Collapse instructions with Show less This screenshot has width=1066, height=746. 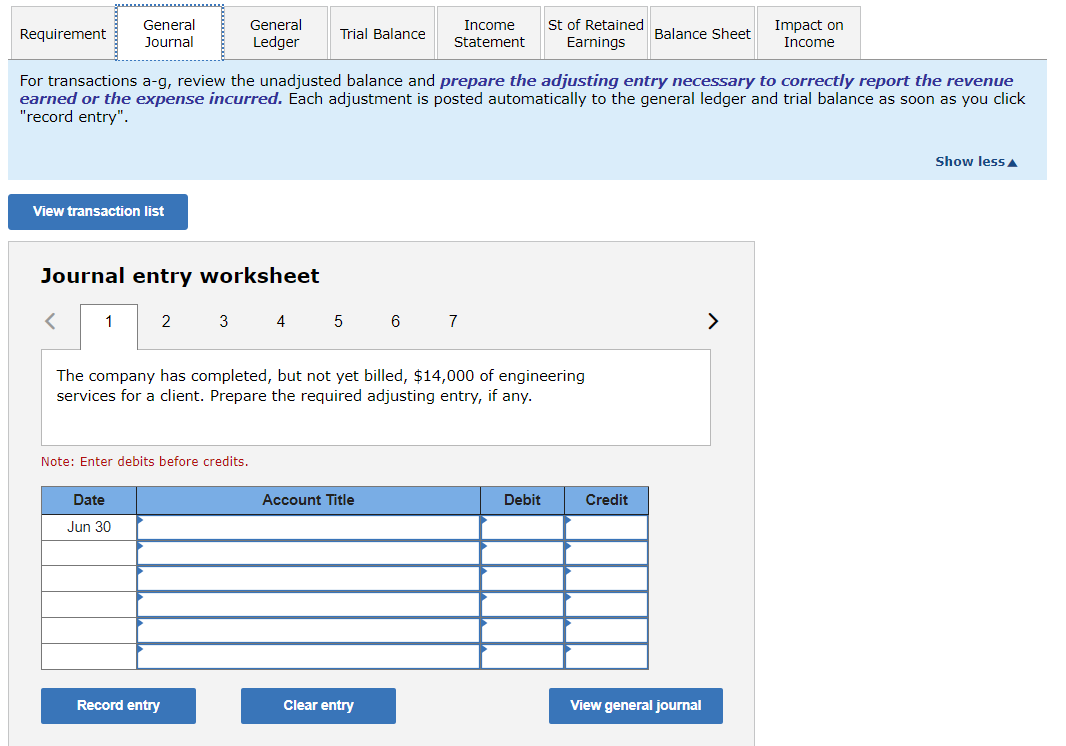click(x=976, y=162)
